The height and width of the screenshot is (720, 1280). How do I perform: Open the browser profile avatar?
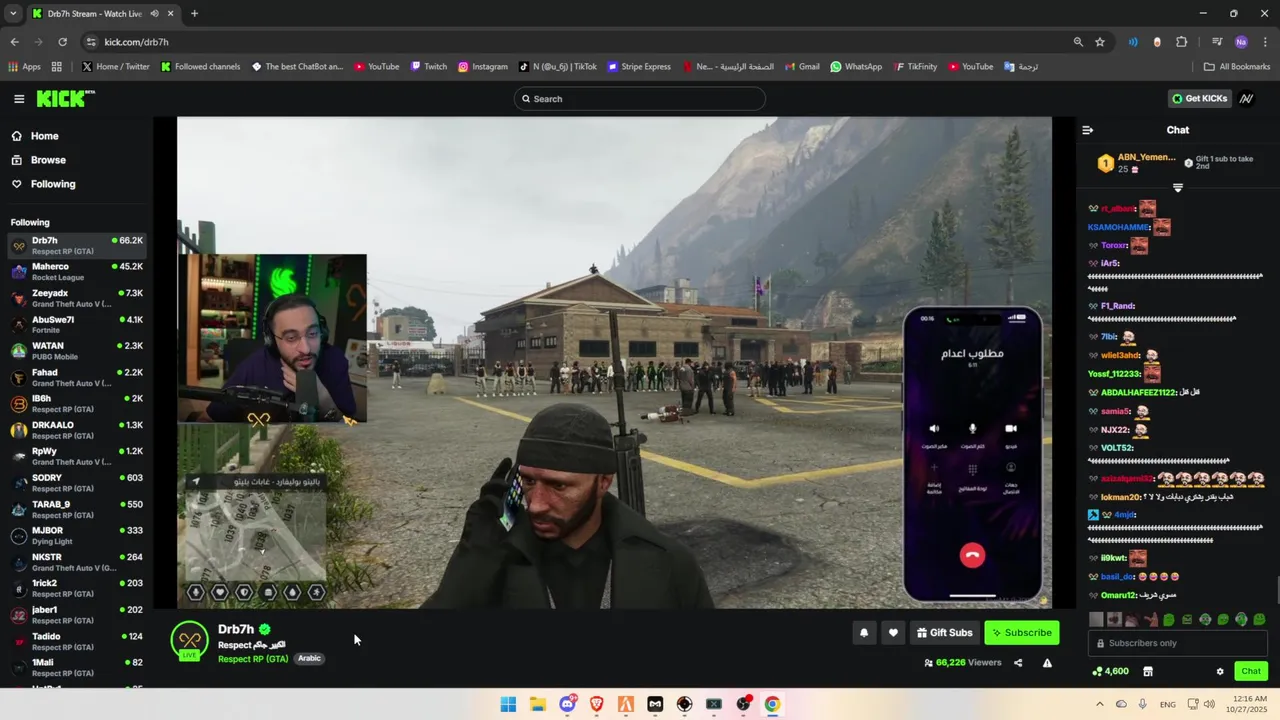click(x=1241, y=42)
